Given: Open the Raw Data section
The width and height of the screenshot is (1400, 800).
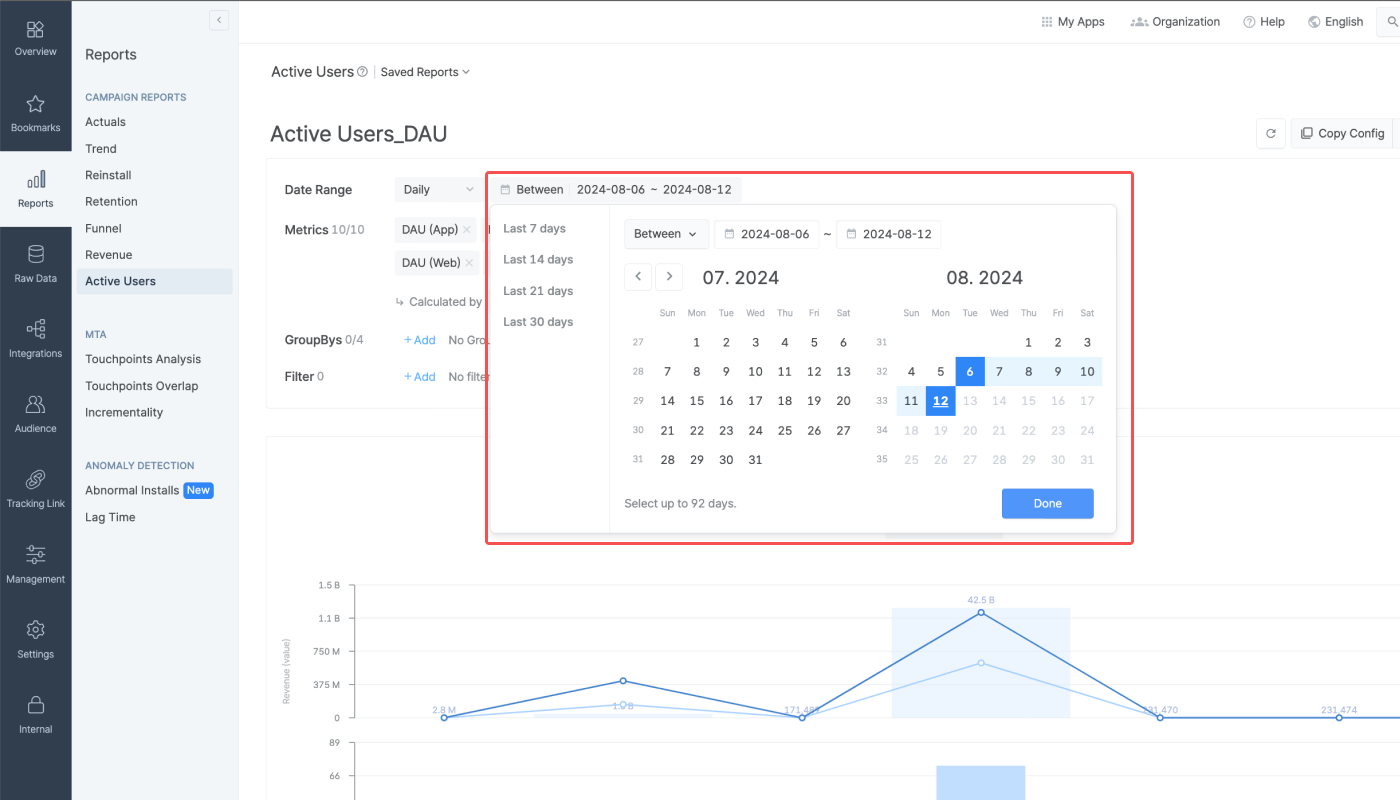Looking at the screenshot, I should point(35,265).
